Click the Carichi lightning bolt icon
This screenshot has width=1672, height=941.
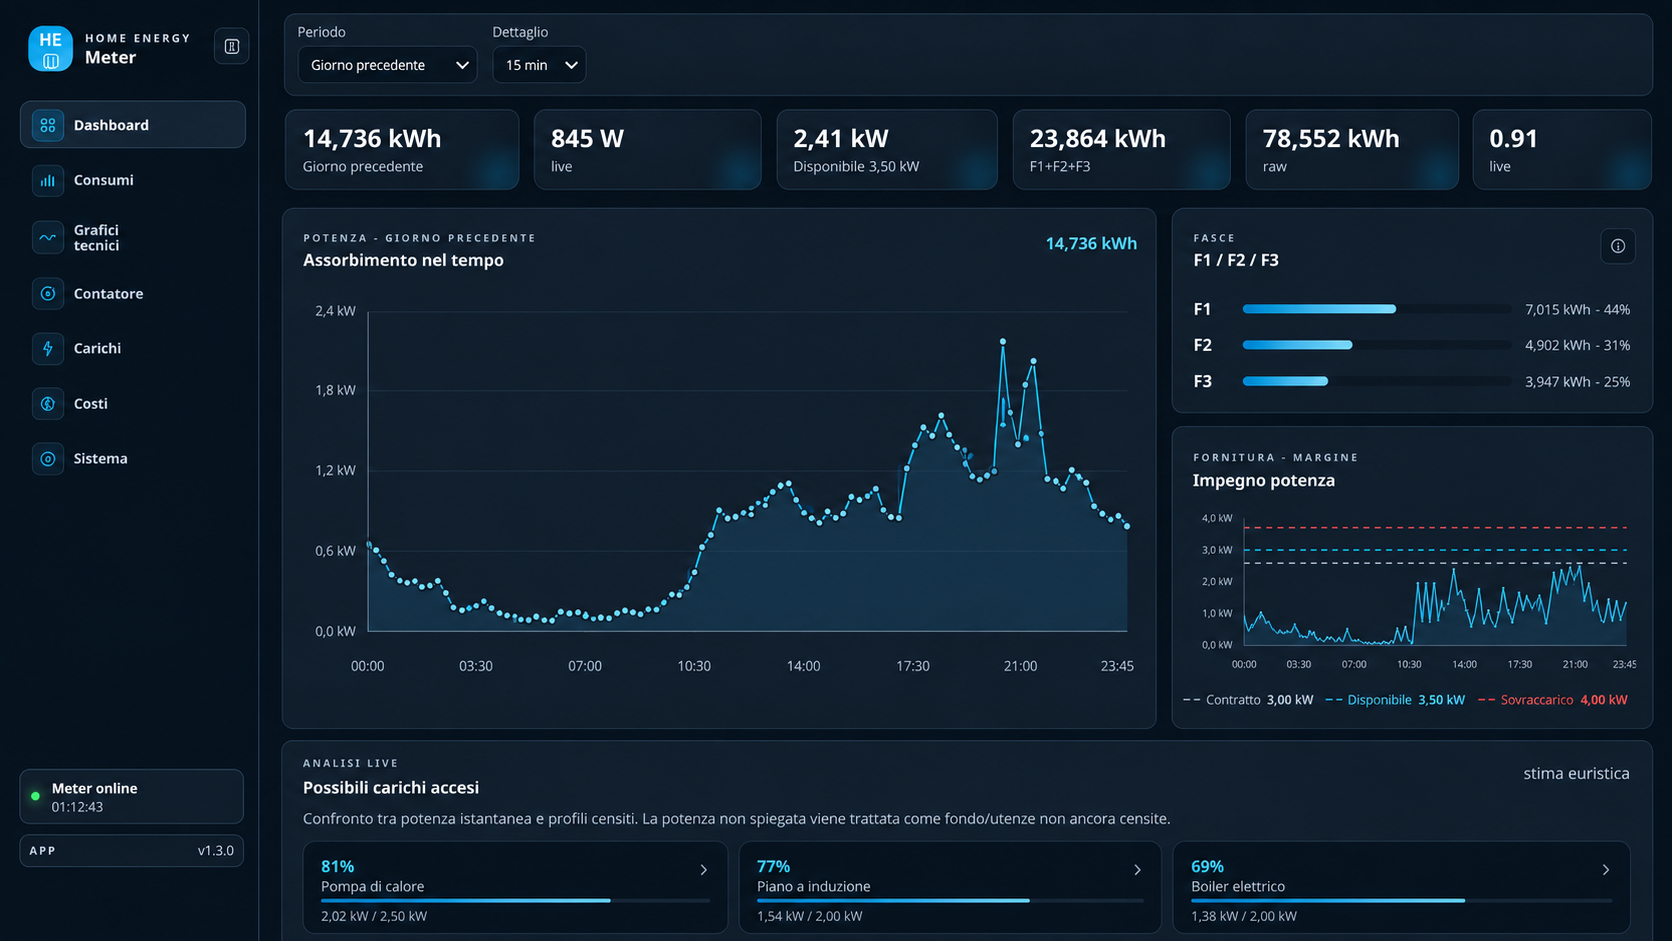pos(47,348)
